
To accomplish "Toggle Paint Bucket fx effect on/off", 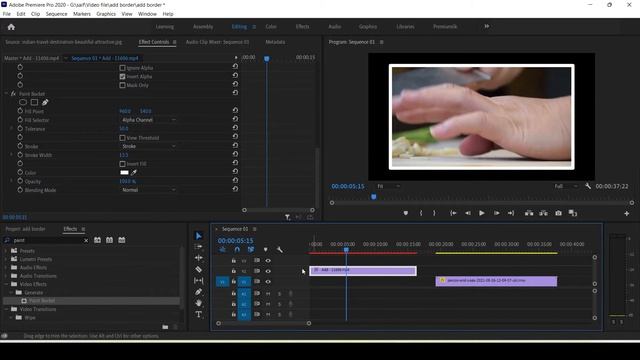I will click(13, 94).
